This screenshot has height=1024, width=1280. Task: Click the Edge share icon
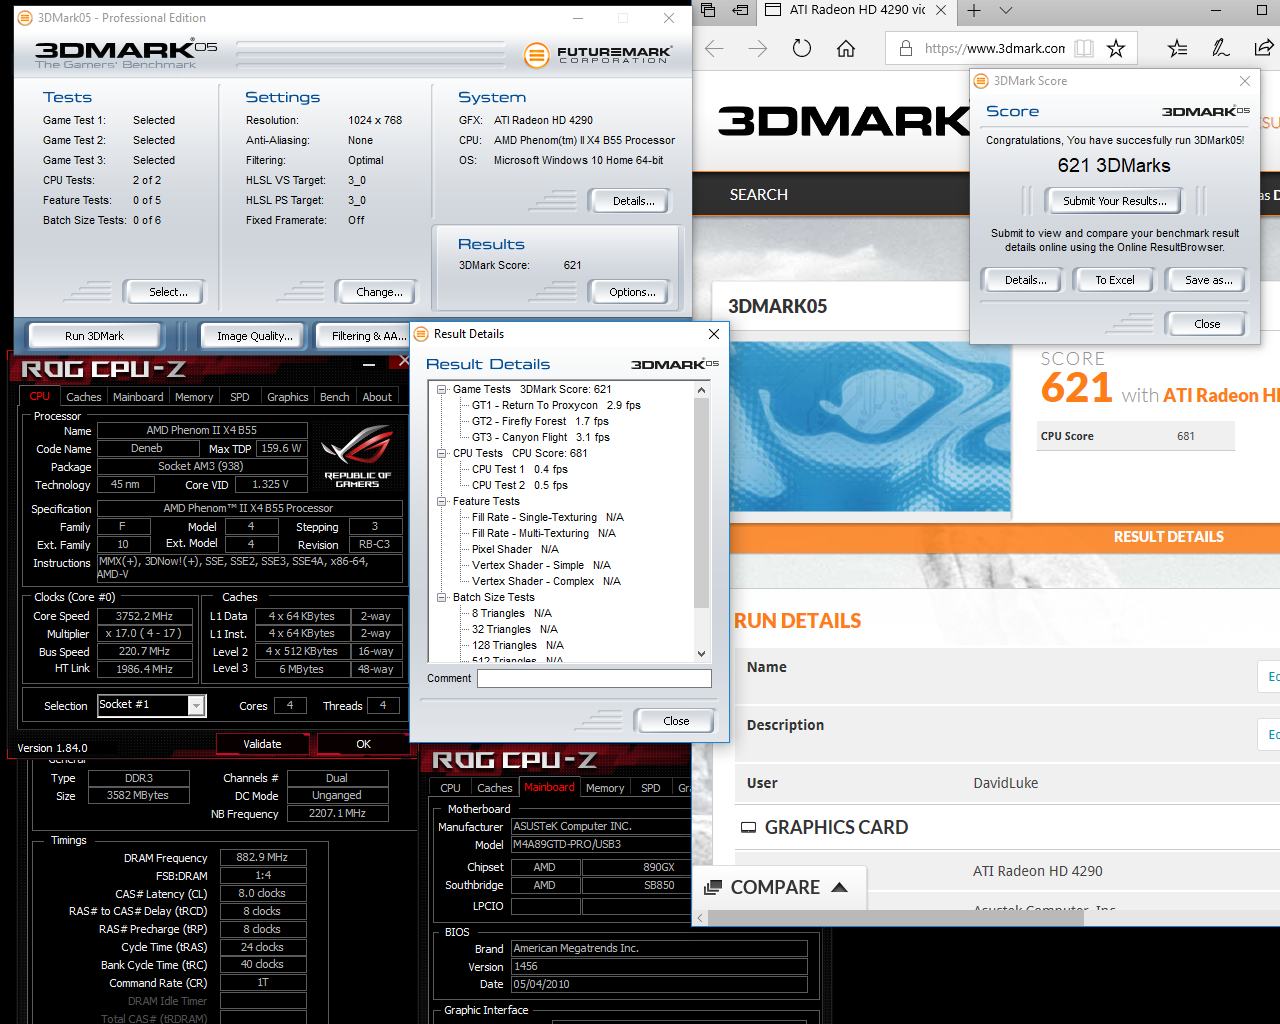pyautogui.click(x=1264, y=48)
